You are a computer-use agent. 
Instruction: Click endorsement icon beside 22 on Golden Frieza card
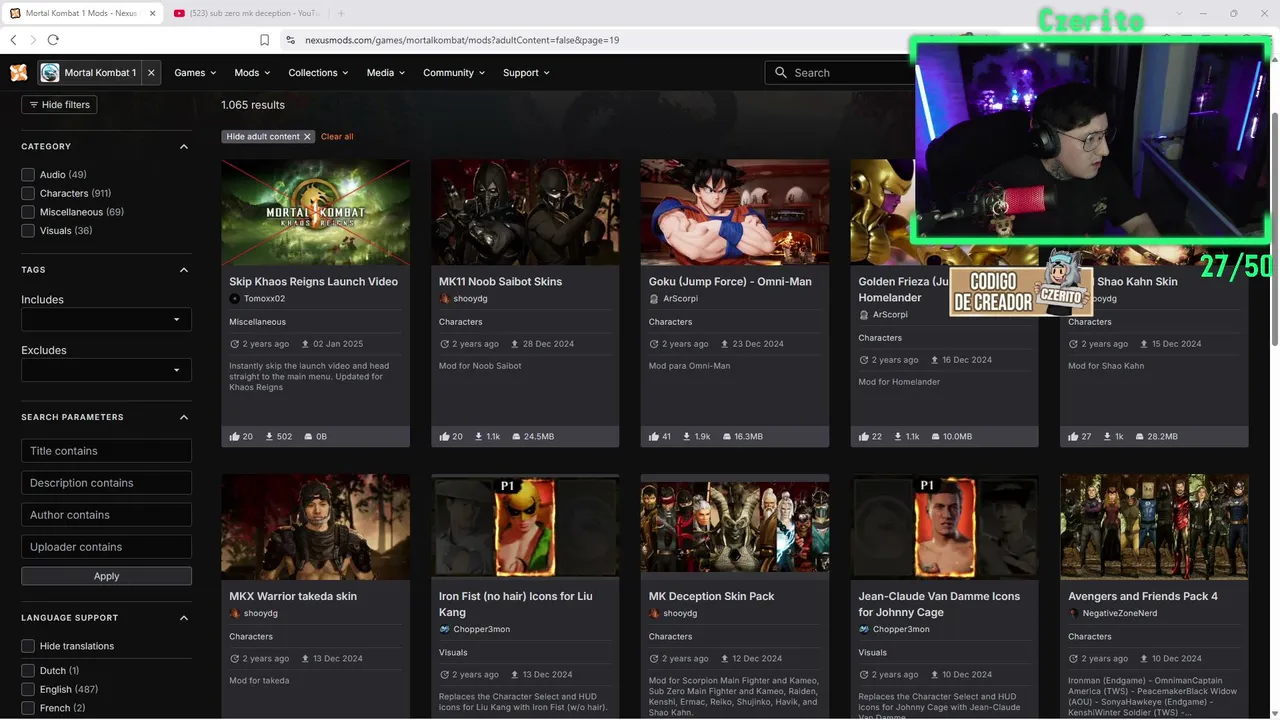point(865,437)
